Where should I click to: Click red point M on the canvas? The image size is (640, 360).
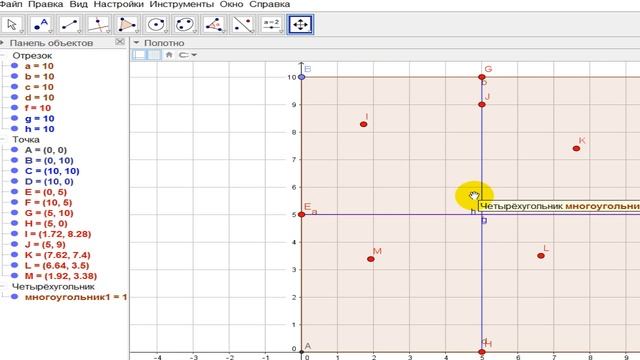coord(371,259)
